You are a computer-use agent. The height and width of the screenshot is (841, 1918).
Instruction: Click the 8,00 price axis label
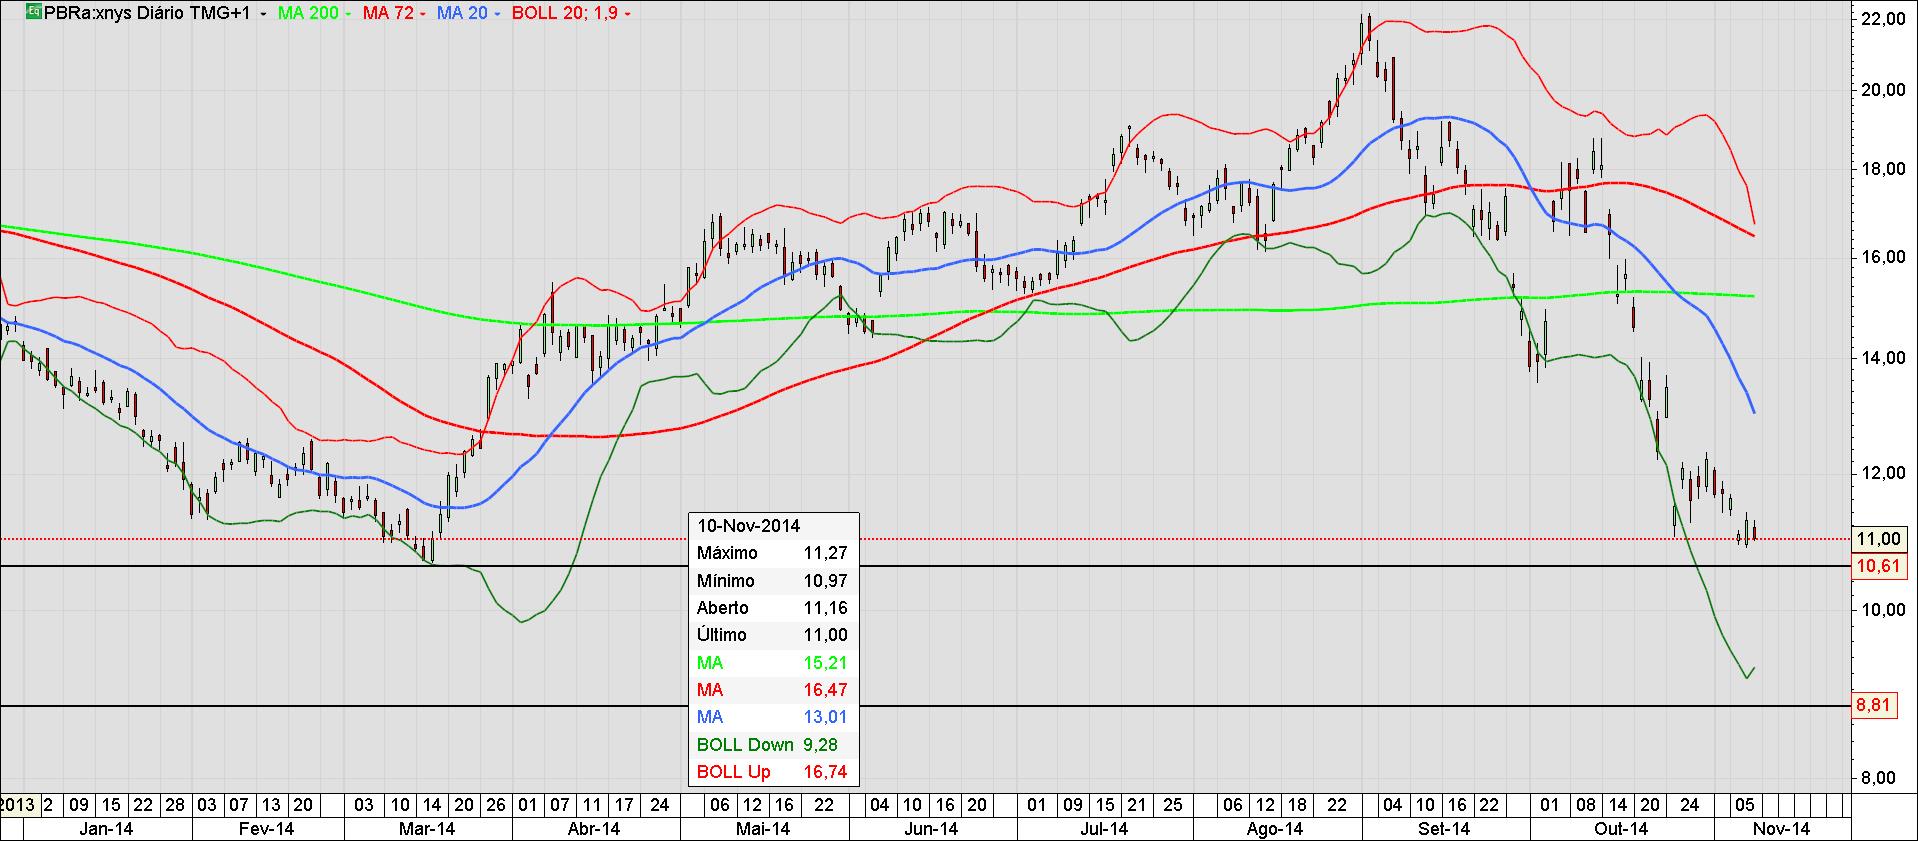point(1880,778)
